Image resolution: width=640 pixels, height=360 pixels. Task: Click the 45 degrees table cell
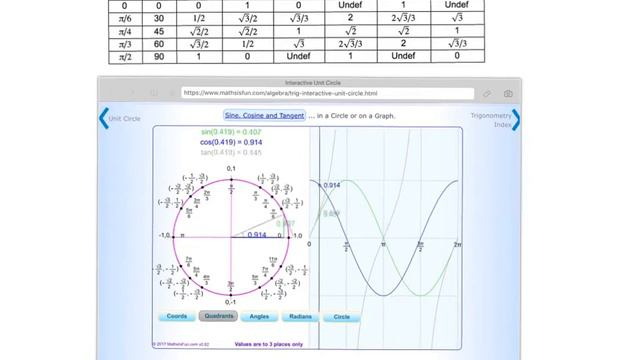pyautogui.click(x=159, y=31)
